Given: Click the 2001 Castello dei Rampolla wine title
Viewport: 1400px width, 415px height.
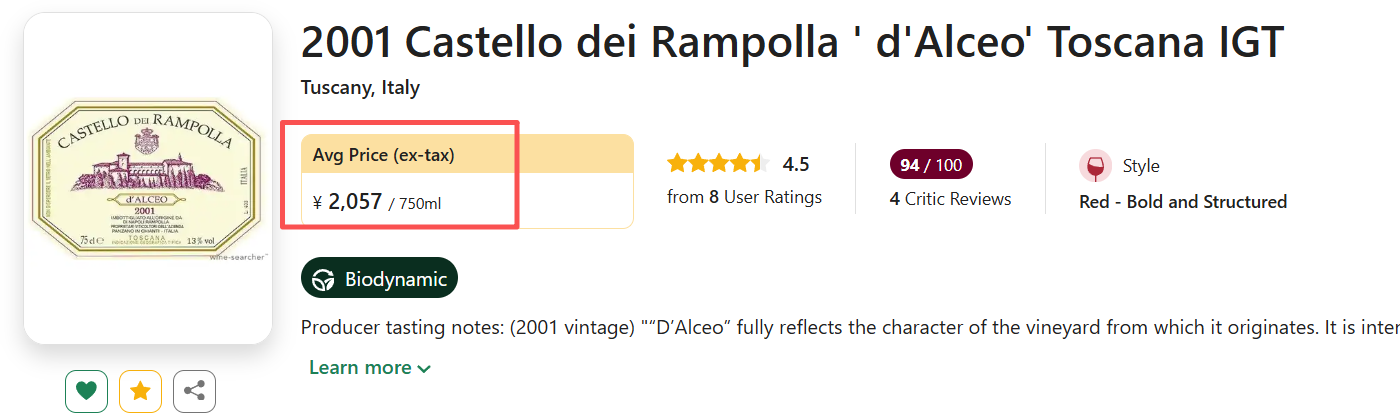Looking at the screenshot, I should tap(792, 43).
